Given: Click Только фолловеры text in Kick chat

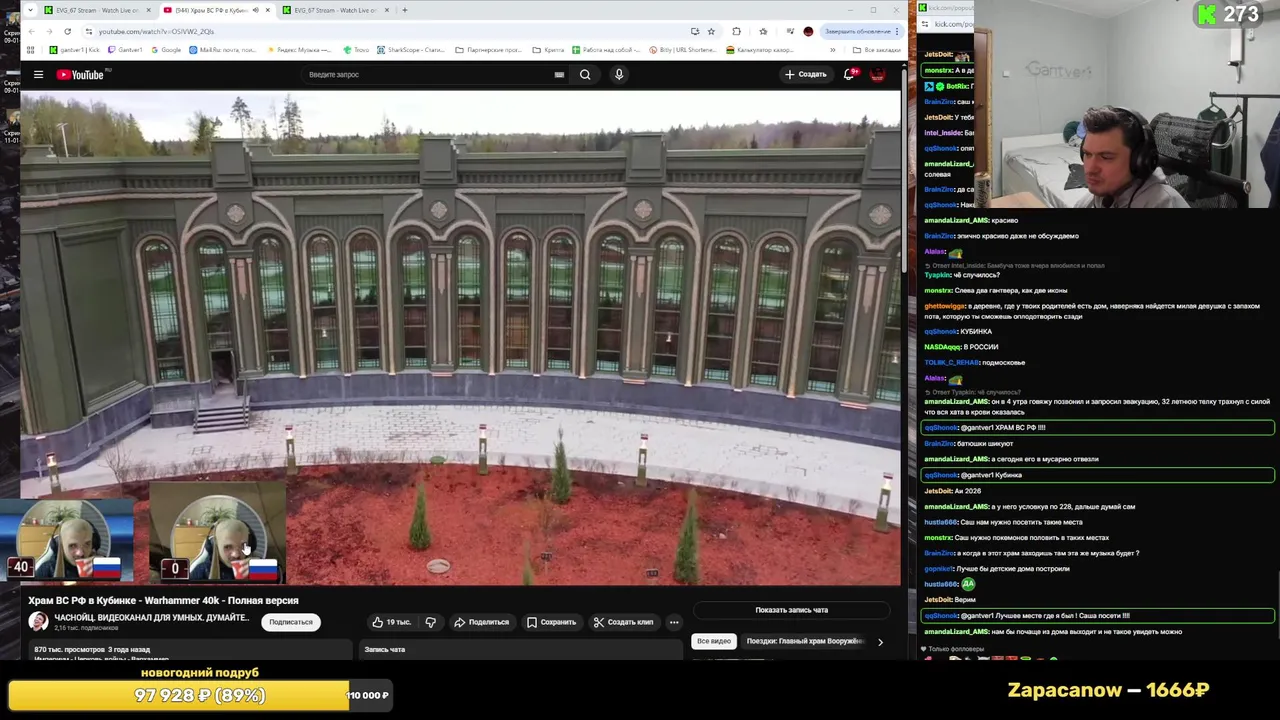Looking at the screenshot, I should 957,649.
